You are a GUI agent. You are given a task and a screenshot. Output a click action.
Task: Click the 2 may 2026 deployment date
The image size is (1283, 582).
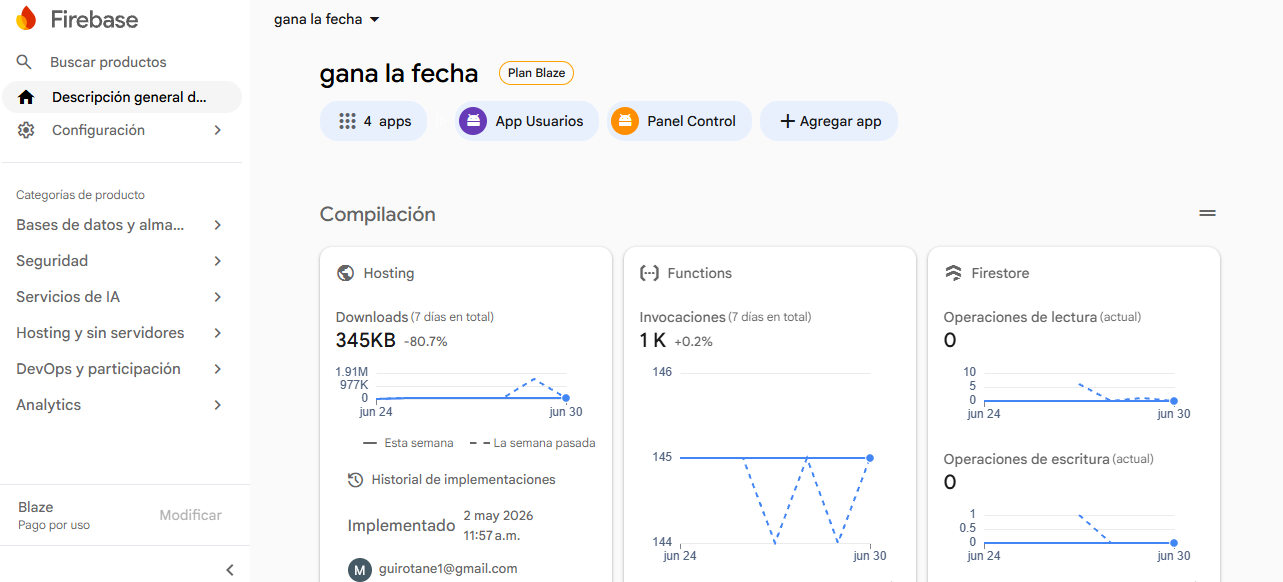pyautogui.click(x=498, y=516)
